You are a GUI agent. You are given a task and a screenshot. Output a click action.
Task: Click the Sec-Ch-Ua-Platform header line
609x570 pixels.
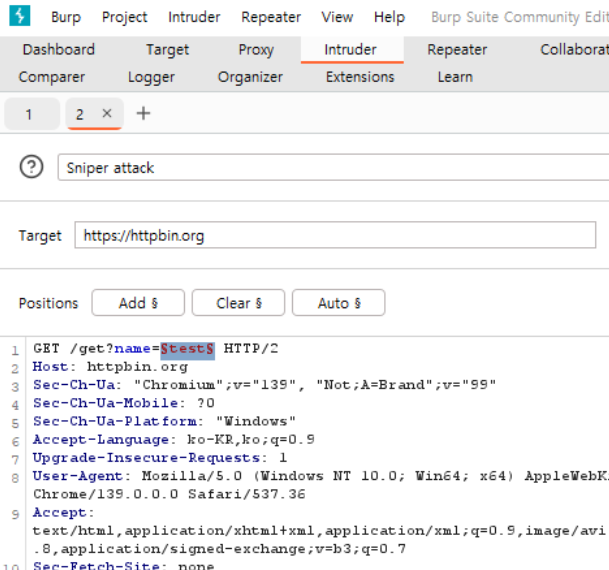pyautogui.click(x=164, y=421)
